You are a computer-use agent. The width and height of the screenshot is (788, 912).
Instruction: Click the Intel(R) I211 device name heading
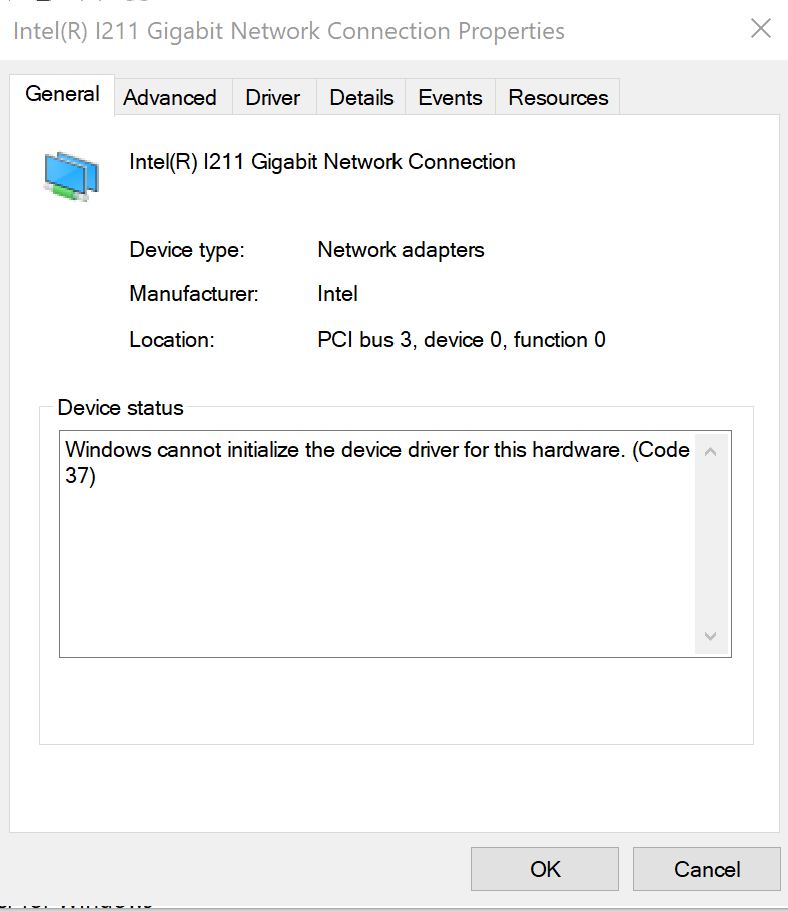[x=322, y=162]
